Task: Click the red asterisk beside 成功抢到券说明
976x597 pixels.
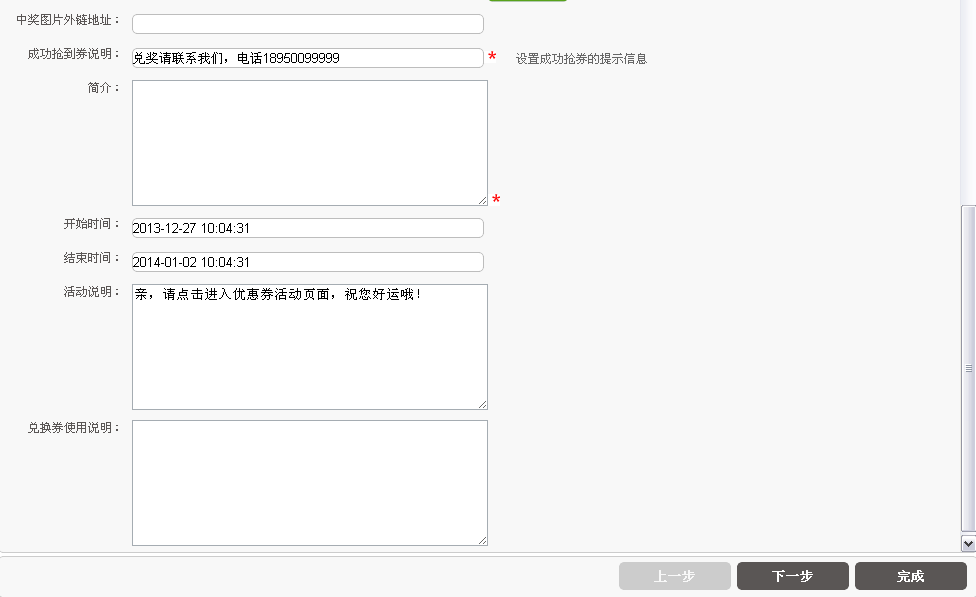Action: pos(492,58)
